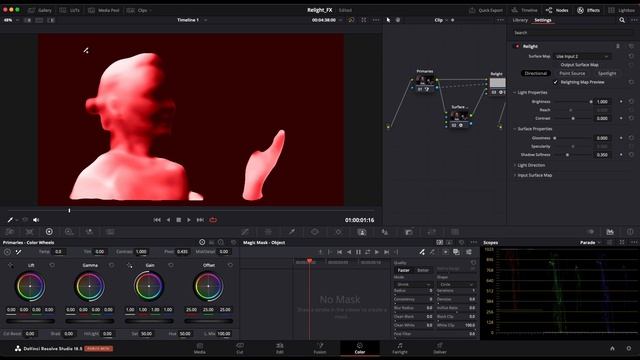This screenshot has width=640, height=360.
Task: Toggle the Relight effect enable dot
Action: [x=517, y=46]
